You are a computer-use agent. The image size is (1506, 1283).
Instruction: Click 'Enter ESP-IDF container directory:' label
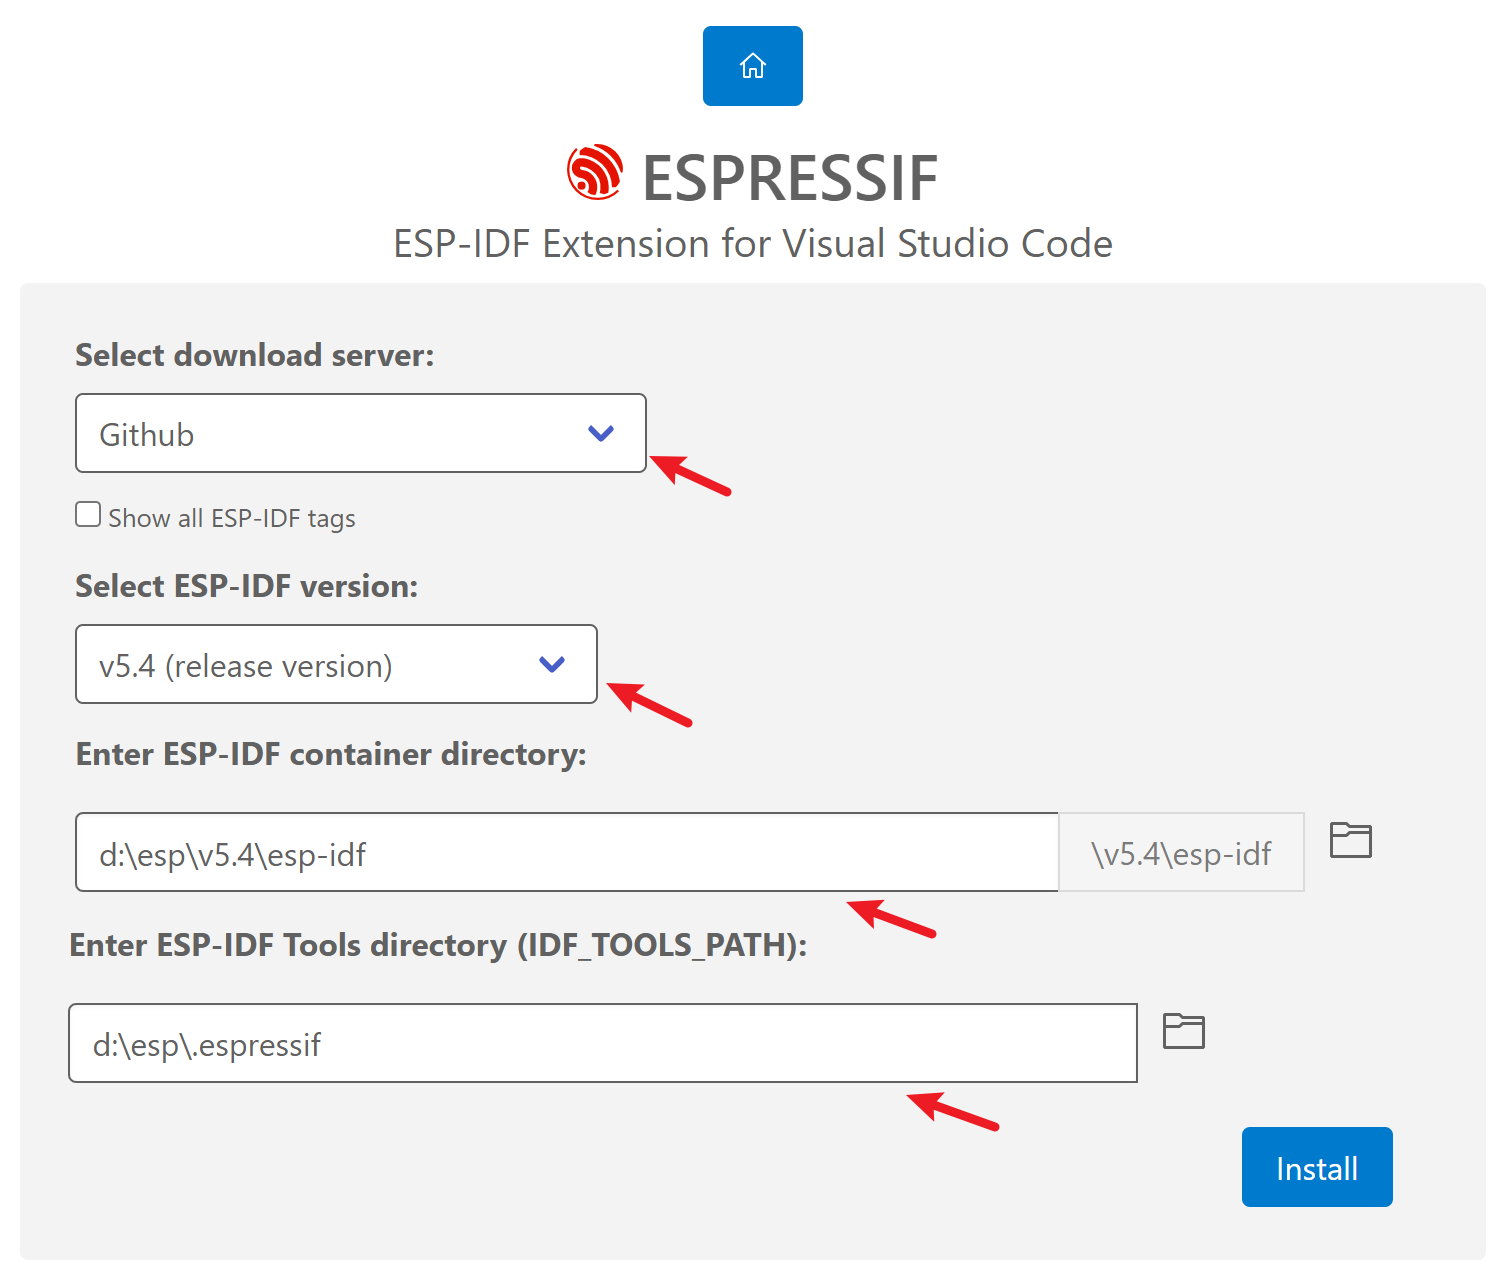pyautogui.click(x=331, y=754)
